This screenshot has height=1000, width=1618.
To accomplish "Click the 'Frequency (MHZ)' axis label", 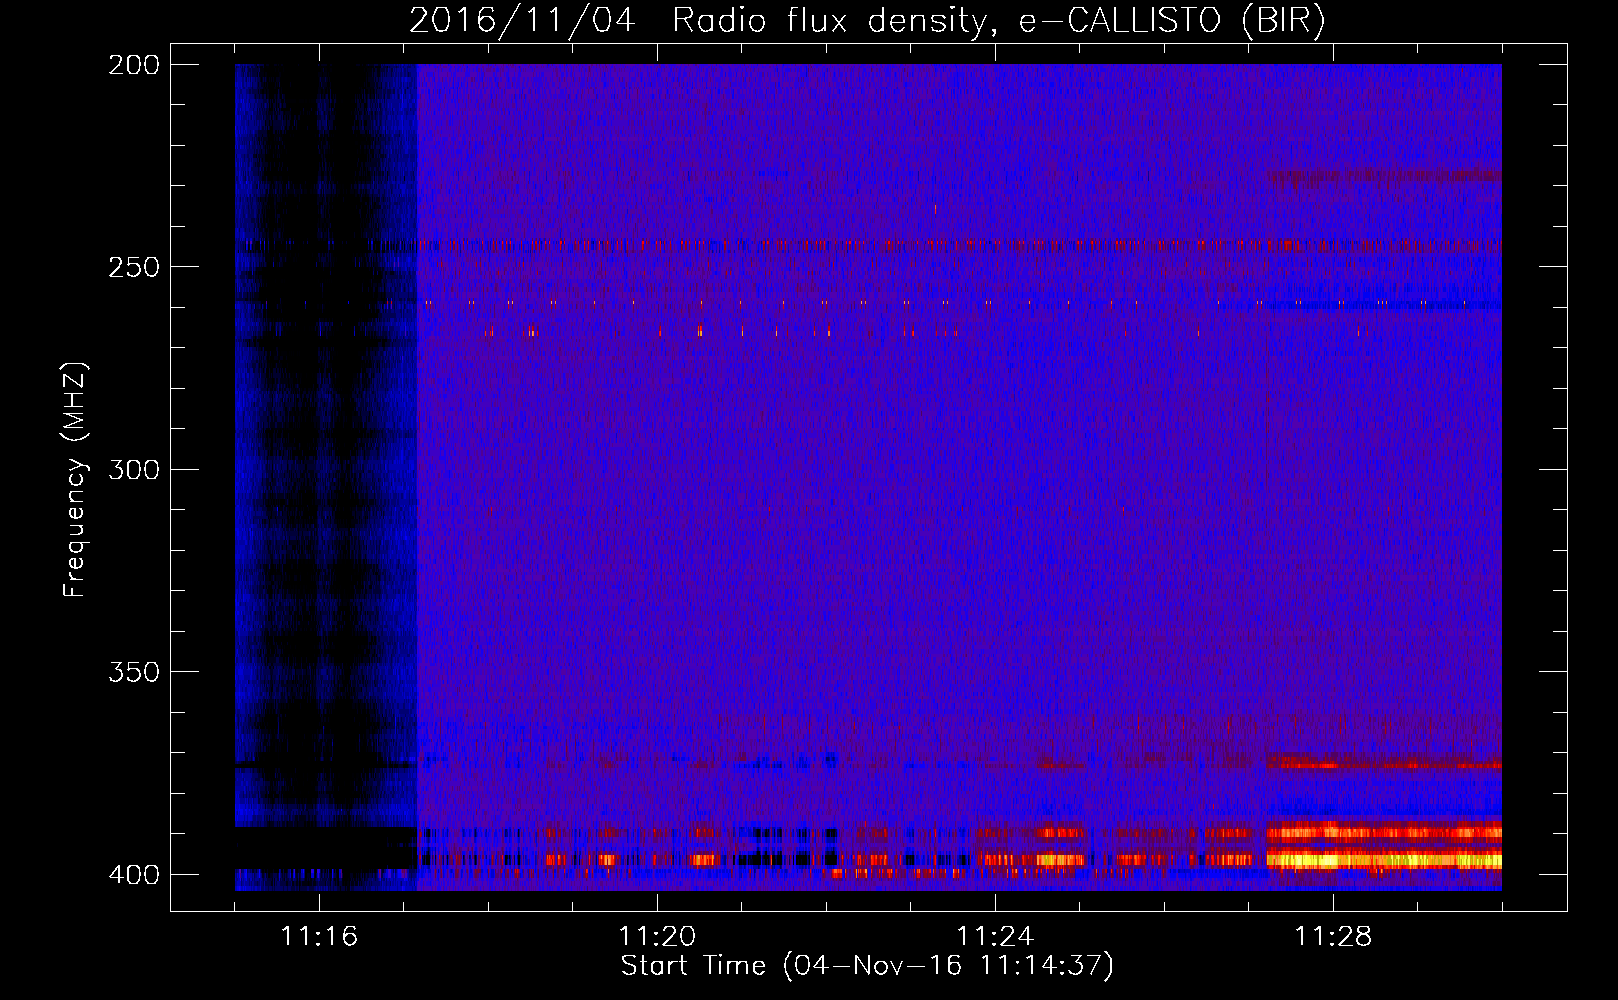I will 75,479.
